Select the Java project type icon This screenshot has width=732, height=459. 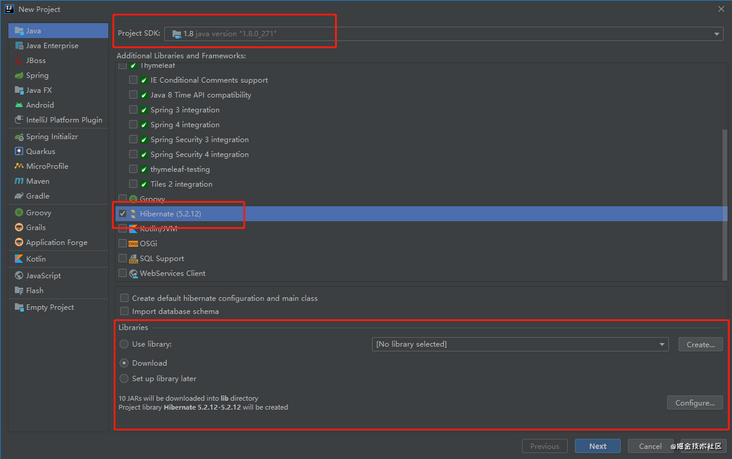(x=19, y=31)
